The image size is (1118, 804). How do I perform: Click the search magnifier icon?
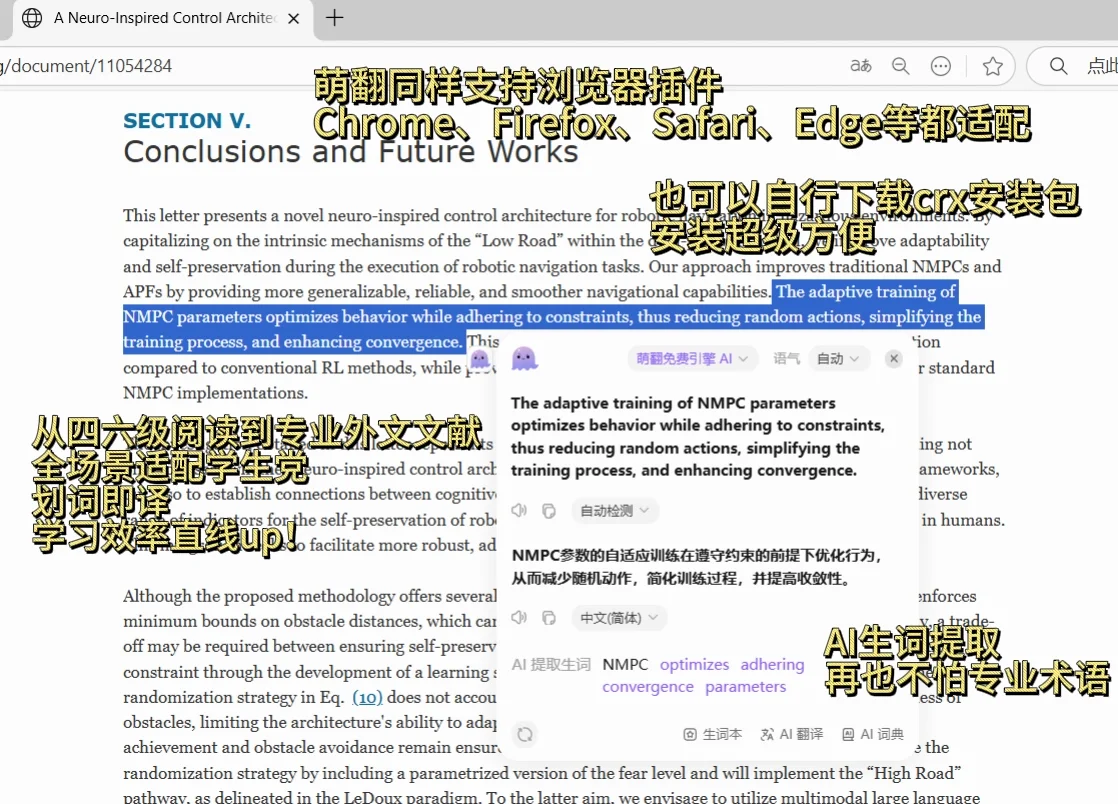[1058, 66]
